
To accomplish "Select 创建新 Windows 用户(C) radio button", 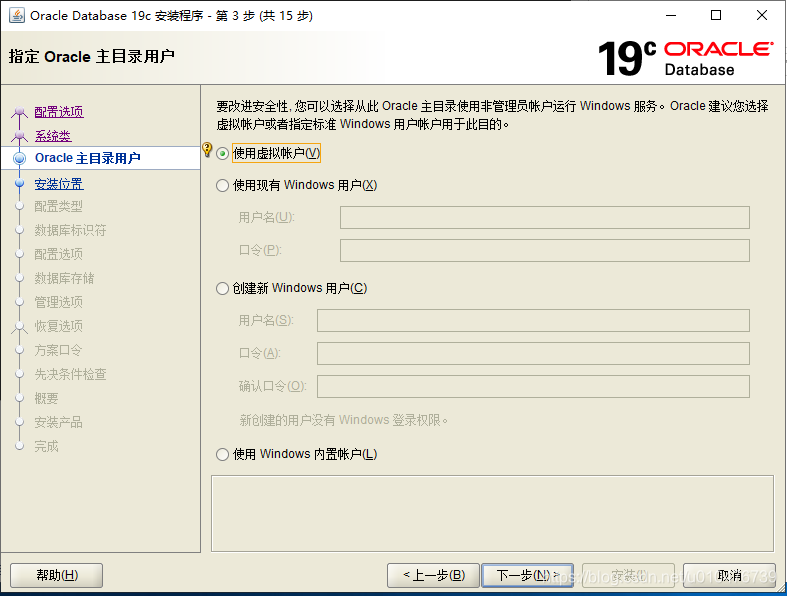I will coord(222,289).
